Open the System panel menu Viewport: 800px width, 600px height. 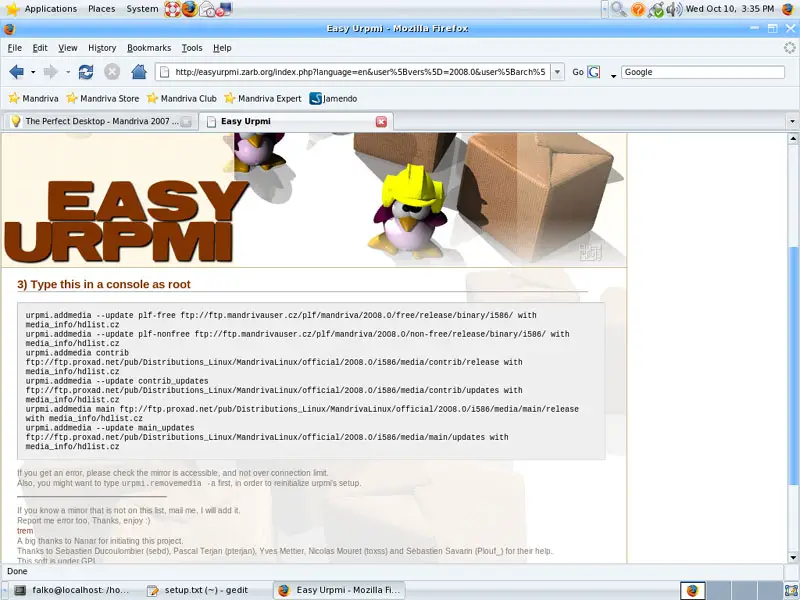pyautogui.click(x=142, y=9)
